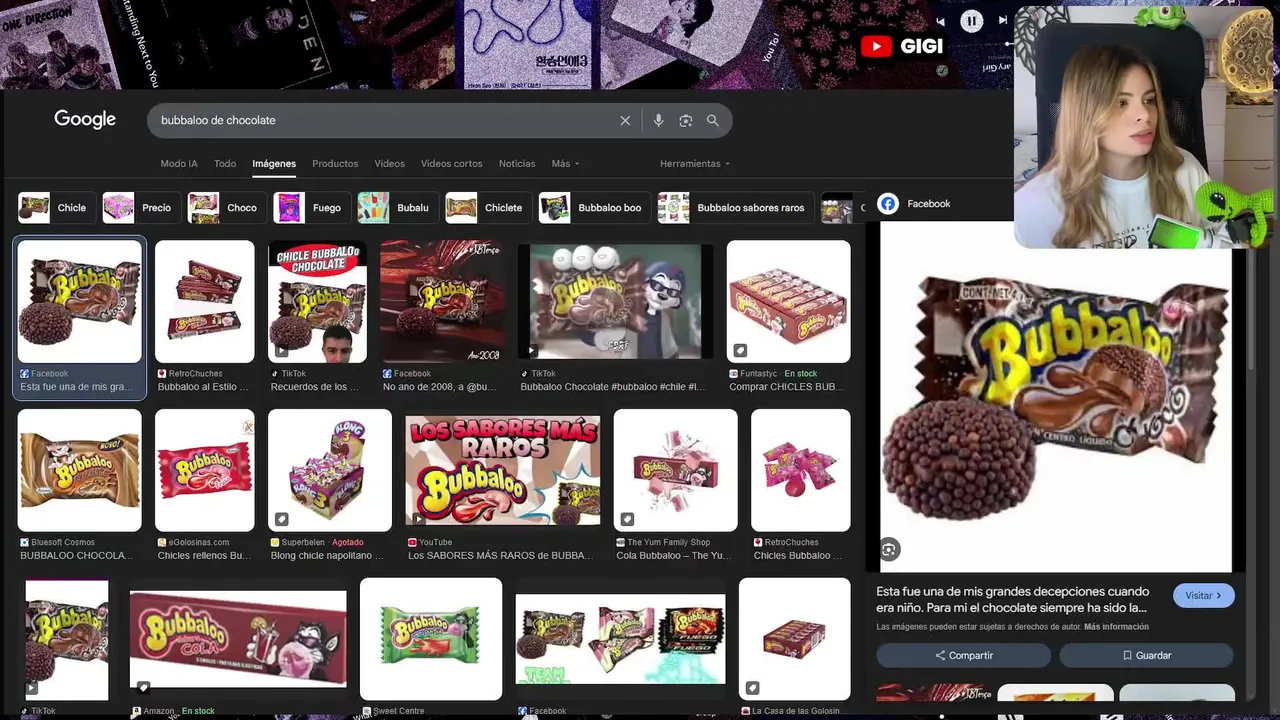Select the Precio filter chip
This screenshot has width=1280, height=720.
(141, 208)
